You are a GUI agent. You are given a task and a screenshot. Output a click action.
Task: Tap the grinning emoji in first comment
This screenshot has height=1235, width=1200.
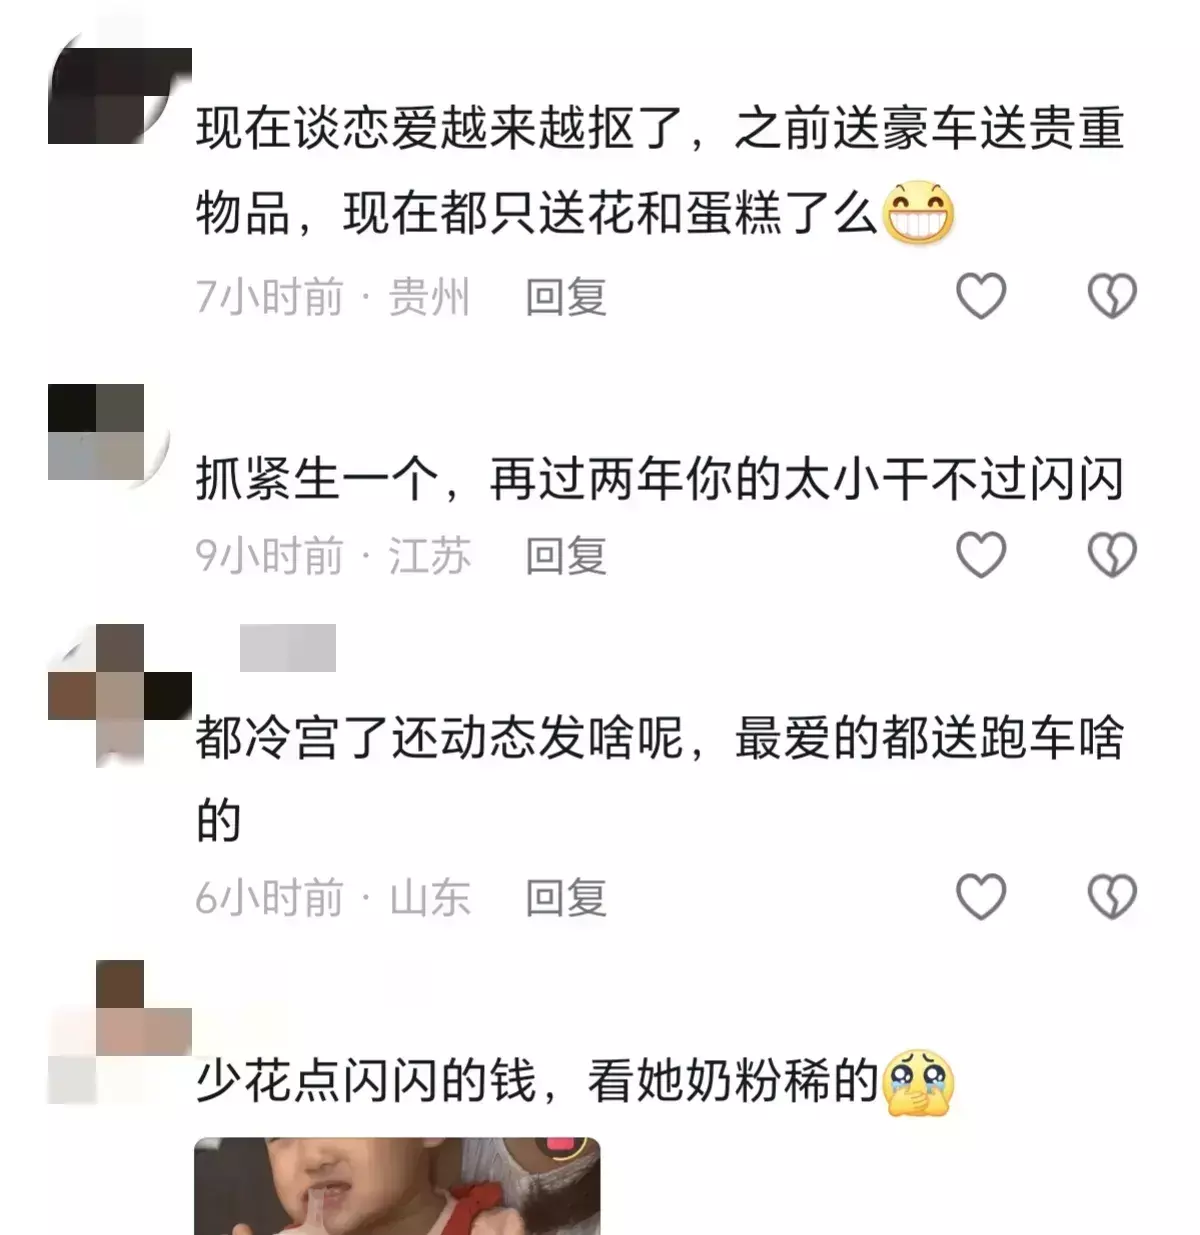click(x=918, y=213)
